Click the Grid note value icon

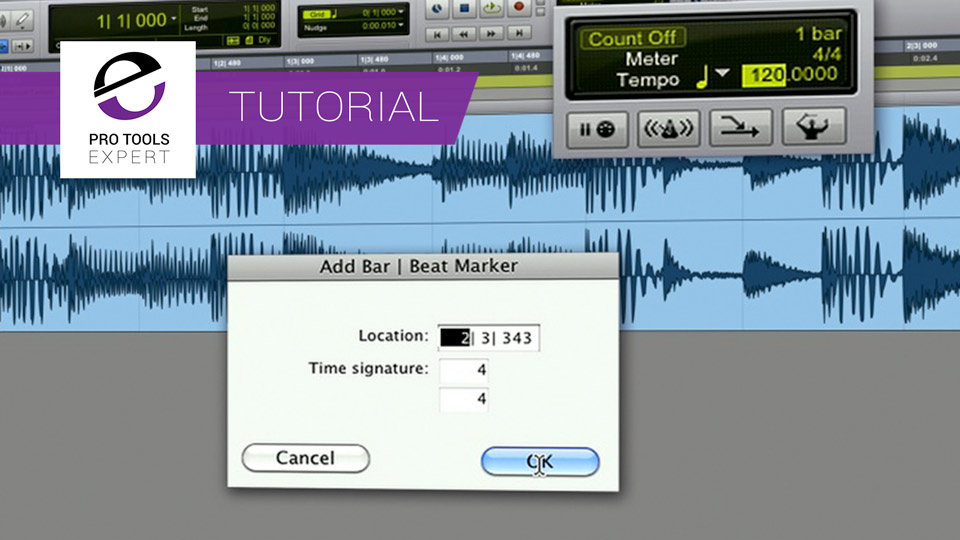(334, 13)
